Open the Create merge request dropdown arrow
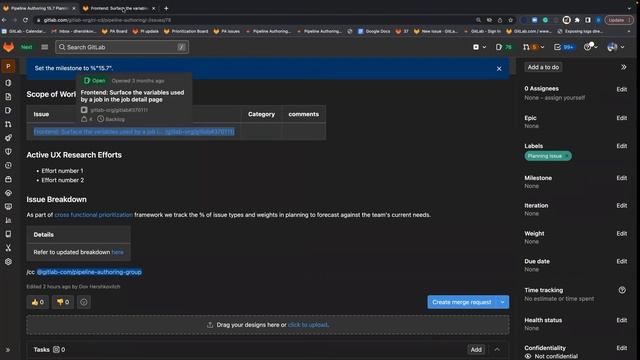The image size is (640, 360). pos(502,302)
